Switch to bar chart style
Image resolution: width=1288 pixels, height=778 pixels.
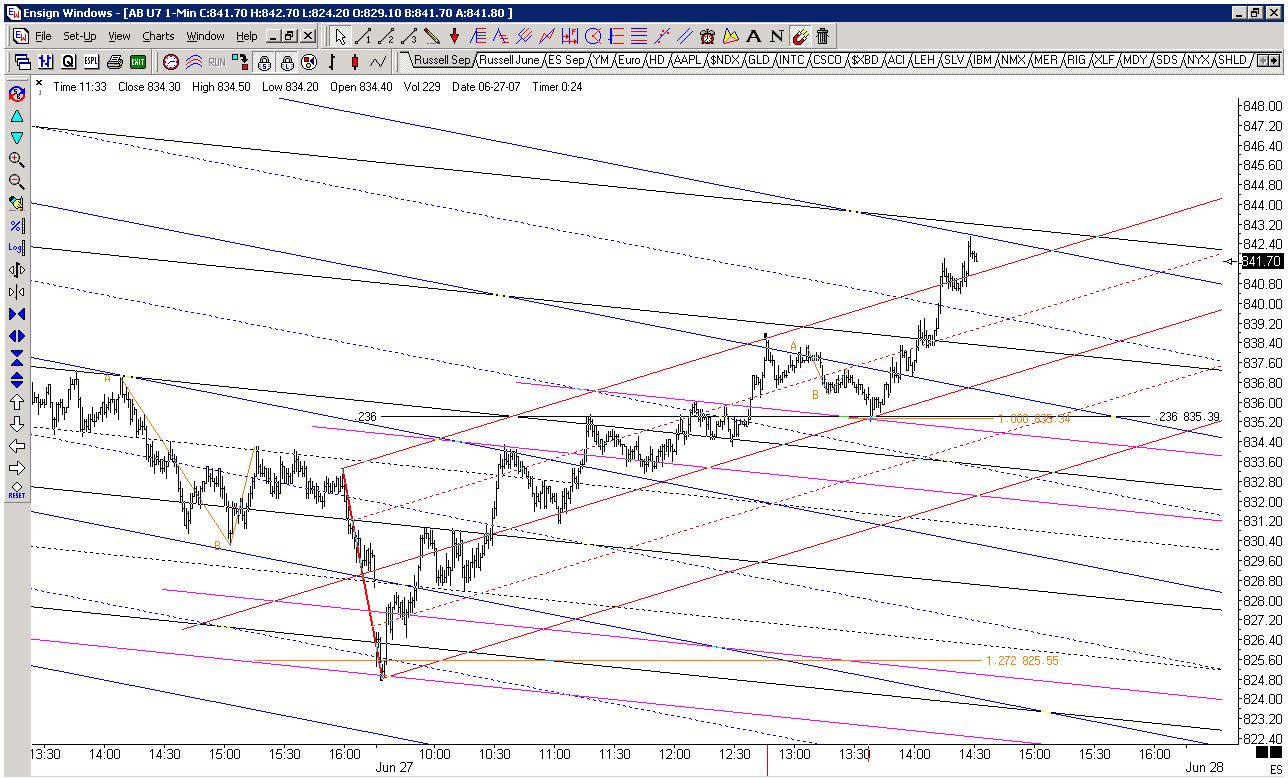pos(332,62)
